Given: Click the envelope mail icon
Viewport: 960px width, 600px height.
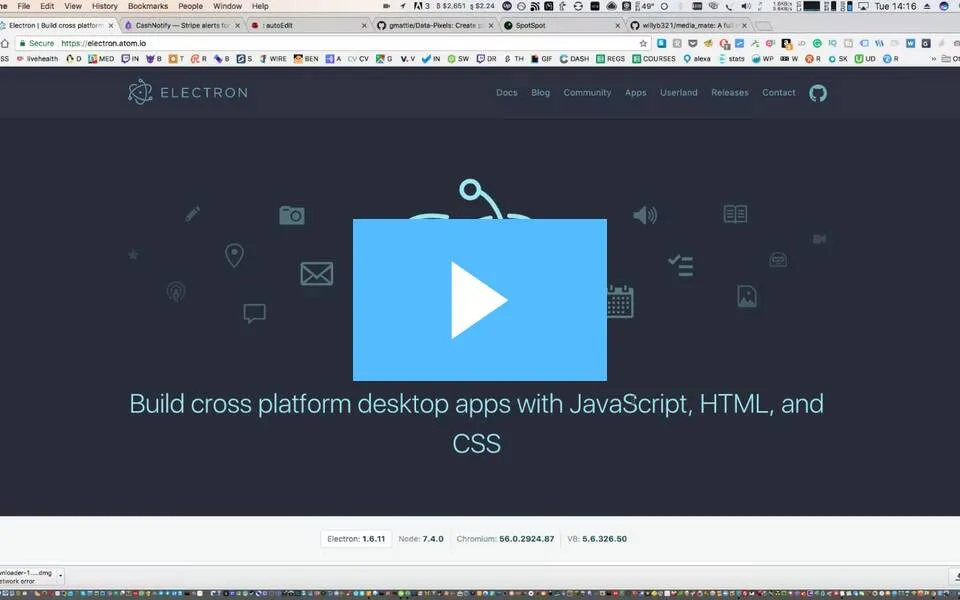Looking at the screenshot, I should (x=317, y=274).
